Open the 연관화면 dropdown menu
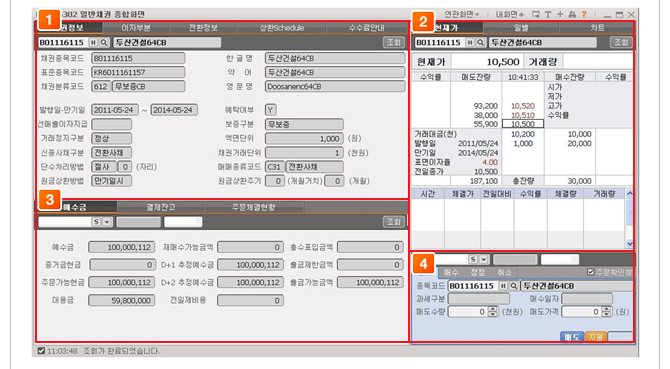This screenshot has height=369, width=670. tap(462, 15)
